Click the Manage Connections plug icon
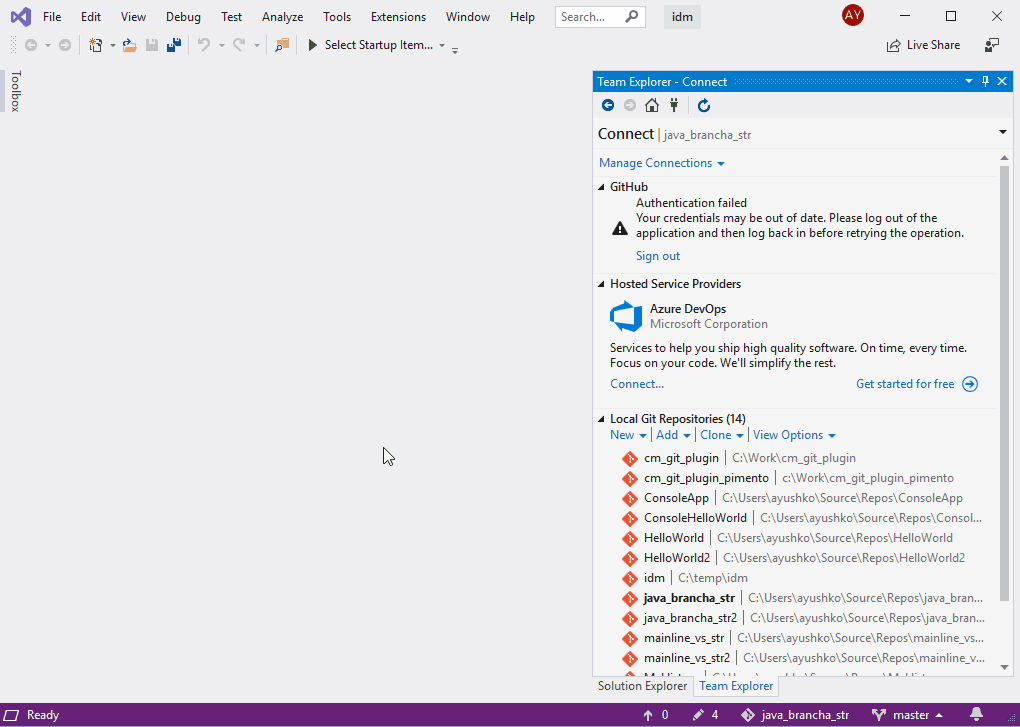Viewport: 1020px width, 727px height. [x=674, y=105]
